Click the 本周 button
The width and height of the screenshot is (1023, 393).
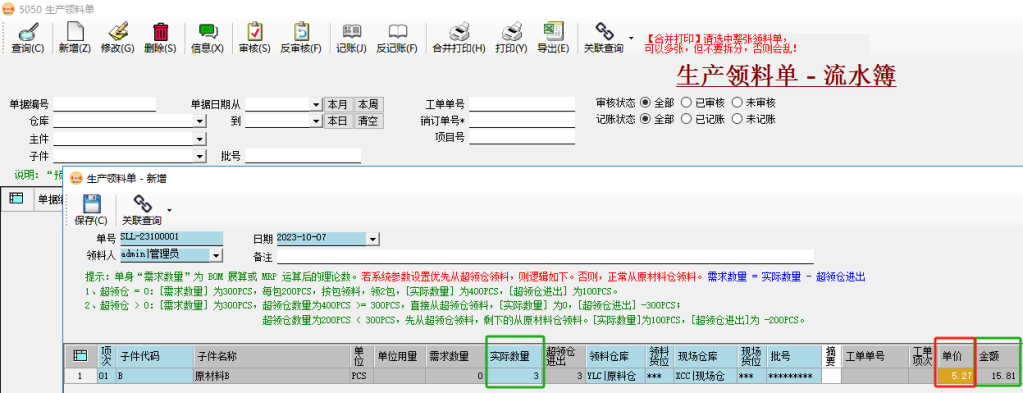tap(368, 104)
